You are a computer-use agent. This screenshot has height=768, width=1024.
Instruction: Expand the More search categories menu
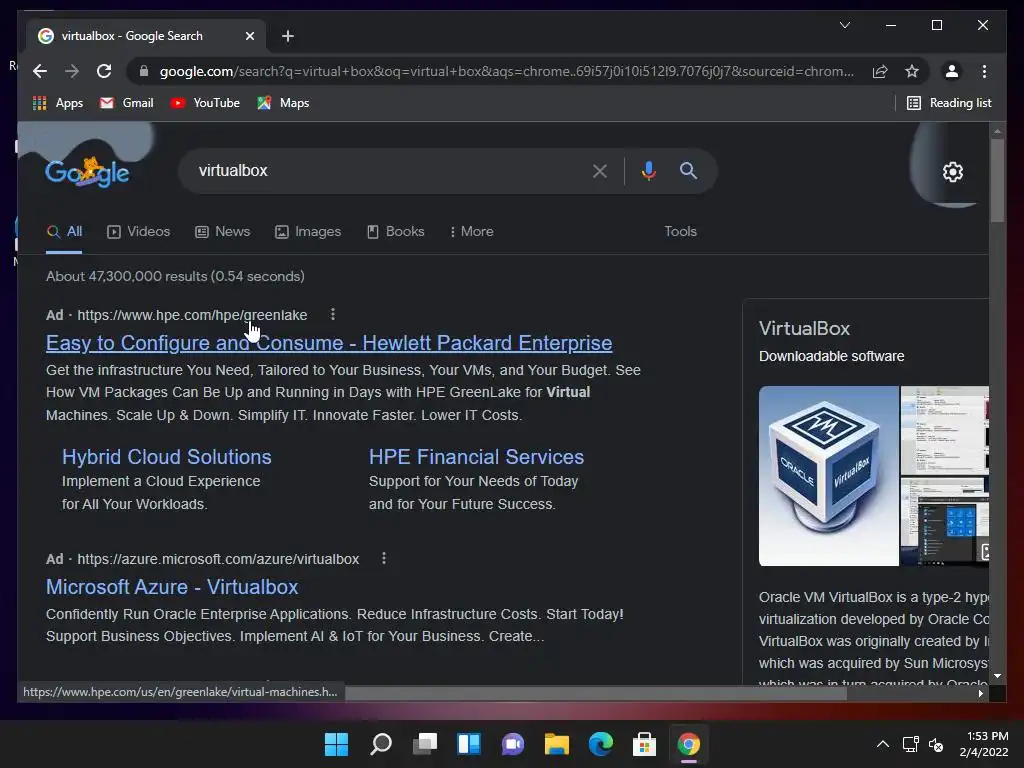tap(472, 232)
